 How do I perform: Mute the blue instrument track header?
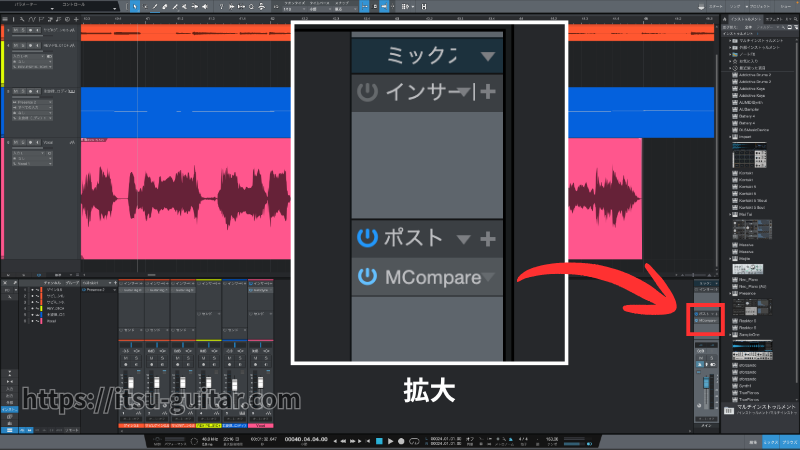point(16,91)
